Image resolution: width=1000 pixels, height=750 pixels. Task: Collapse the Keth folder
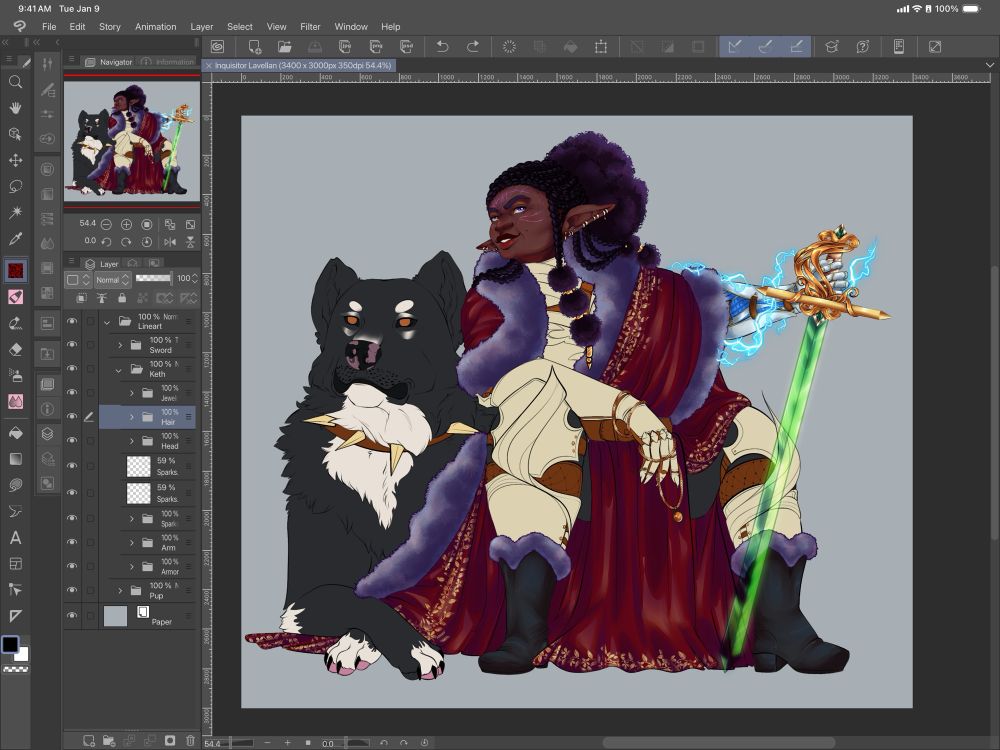119,369
